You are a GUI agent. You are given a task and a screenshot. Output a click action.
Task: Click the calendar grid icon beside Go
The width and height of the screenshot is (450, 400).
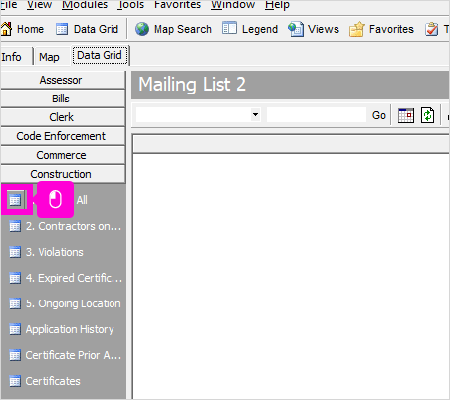coord(406,115)
